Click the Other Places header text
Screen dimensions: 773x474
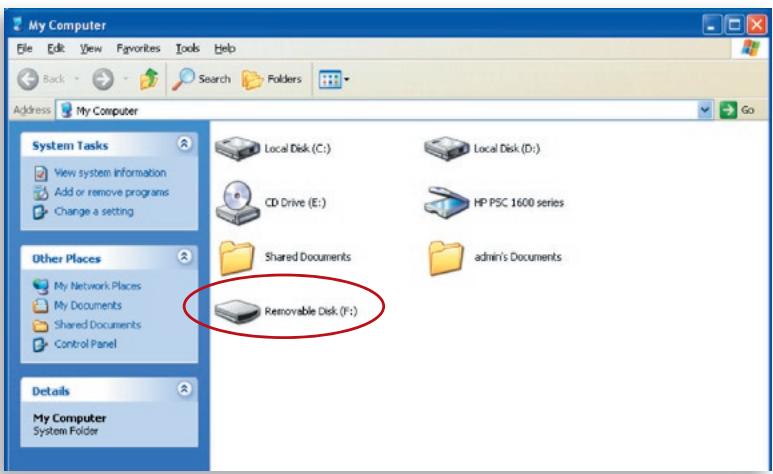click(67, 258)
